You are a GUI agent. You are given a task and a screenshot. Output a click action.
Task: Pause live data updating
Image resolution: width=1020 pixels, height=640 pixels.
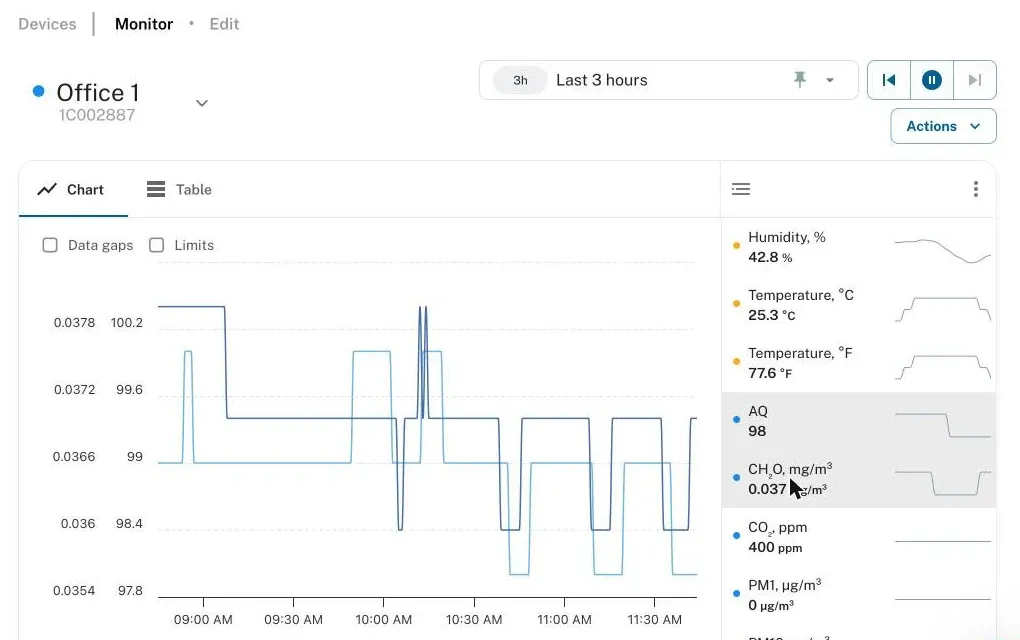(x=932, y=80)
